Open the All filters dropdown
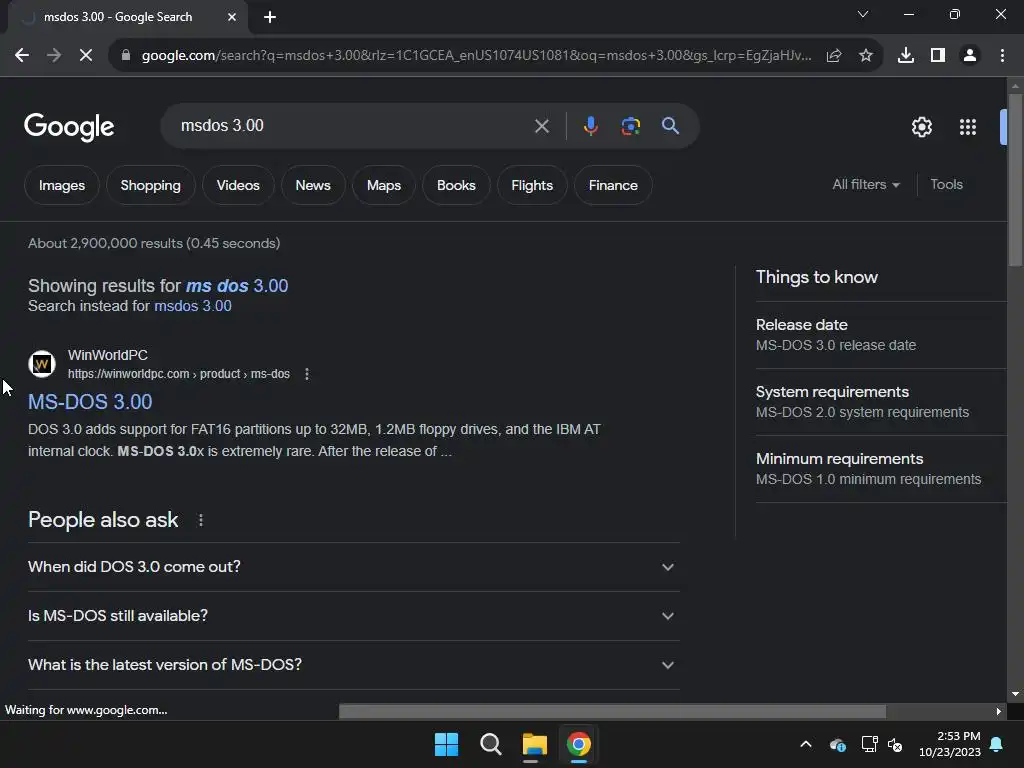 (x=865, y=185)
